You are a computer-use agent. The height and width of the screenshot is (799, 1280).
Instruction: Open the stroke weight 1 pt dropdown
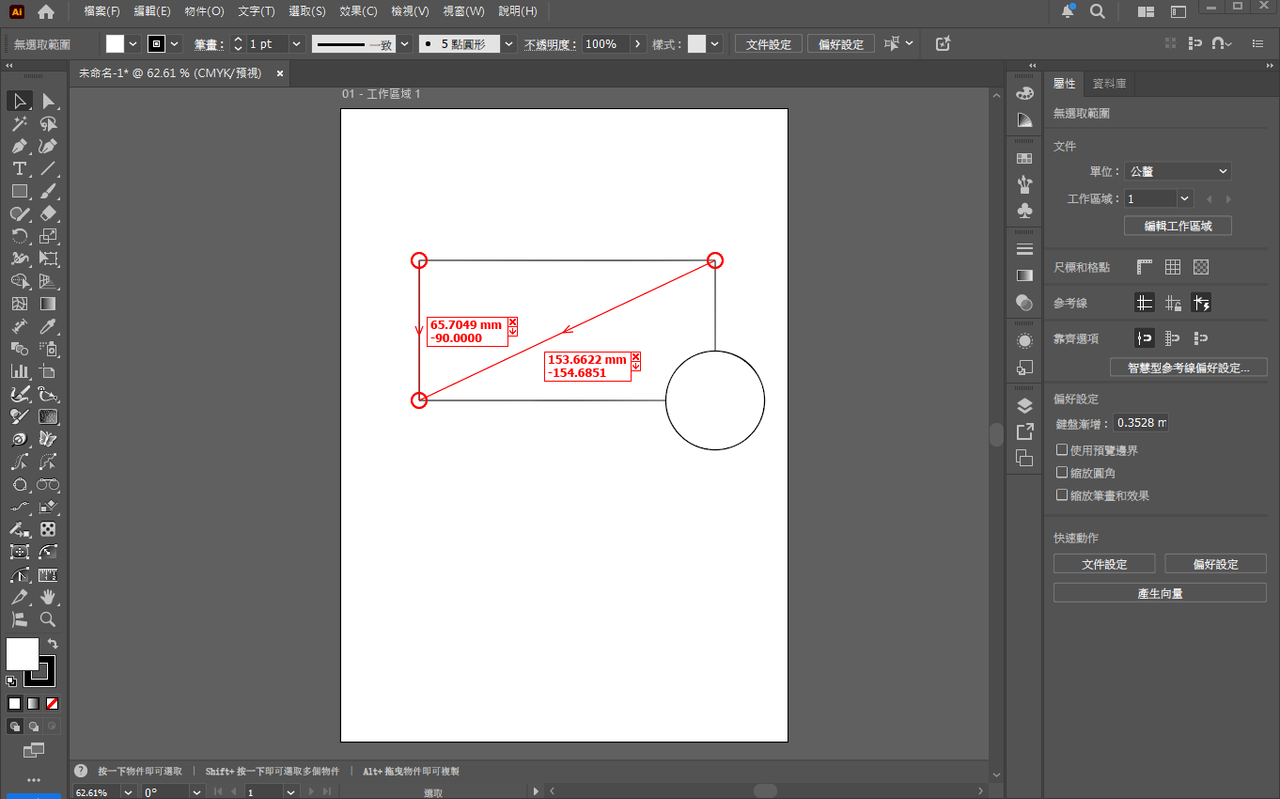(296, 44)
